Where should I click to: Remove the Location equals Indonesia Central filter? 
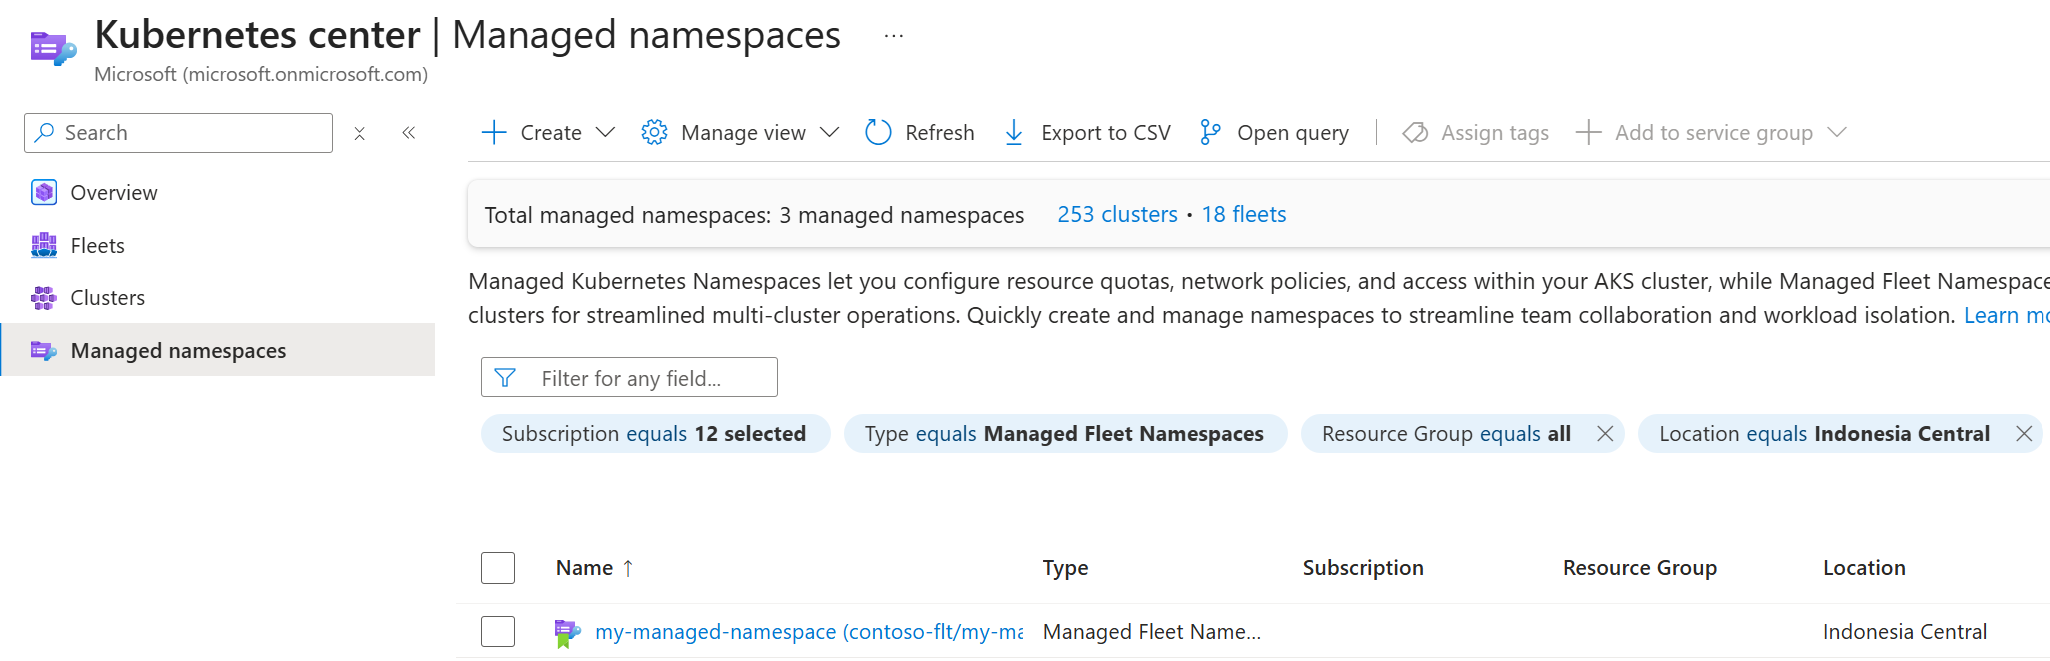[x=2024, y=434]
